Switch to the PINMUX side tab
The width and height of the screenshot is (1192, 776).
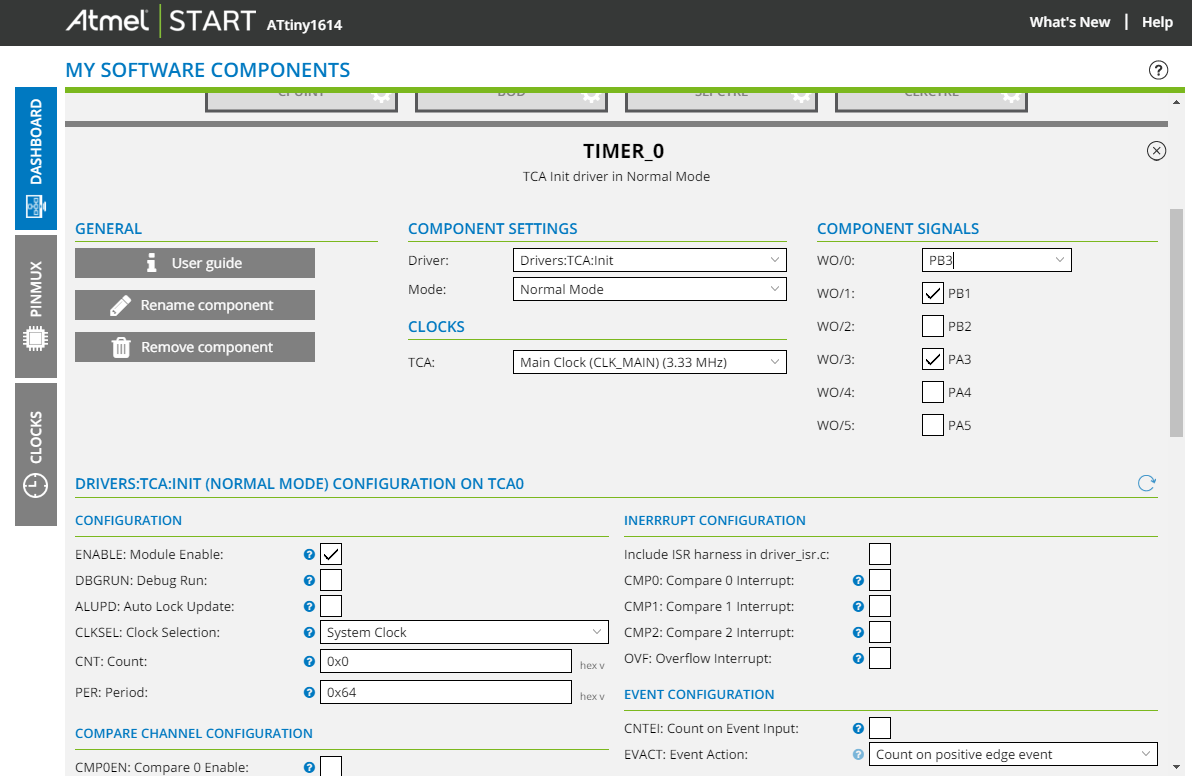click(36, 307)
